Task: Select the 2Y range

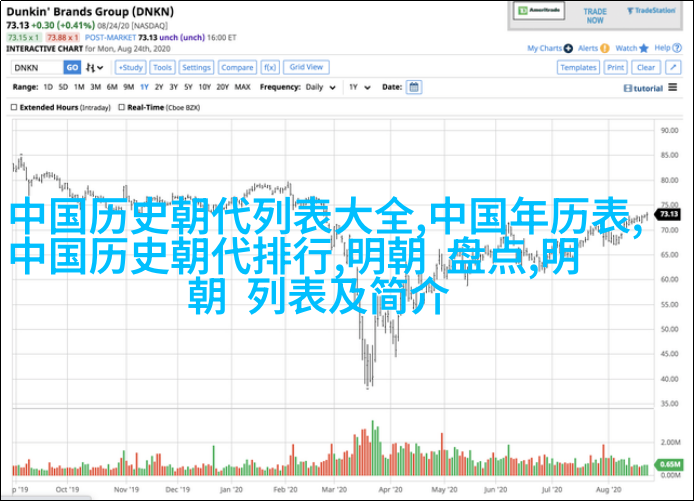Action: [x=159, y=87]
